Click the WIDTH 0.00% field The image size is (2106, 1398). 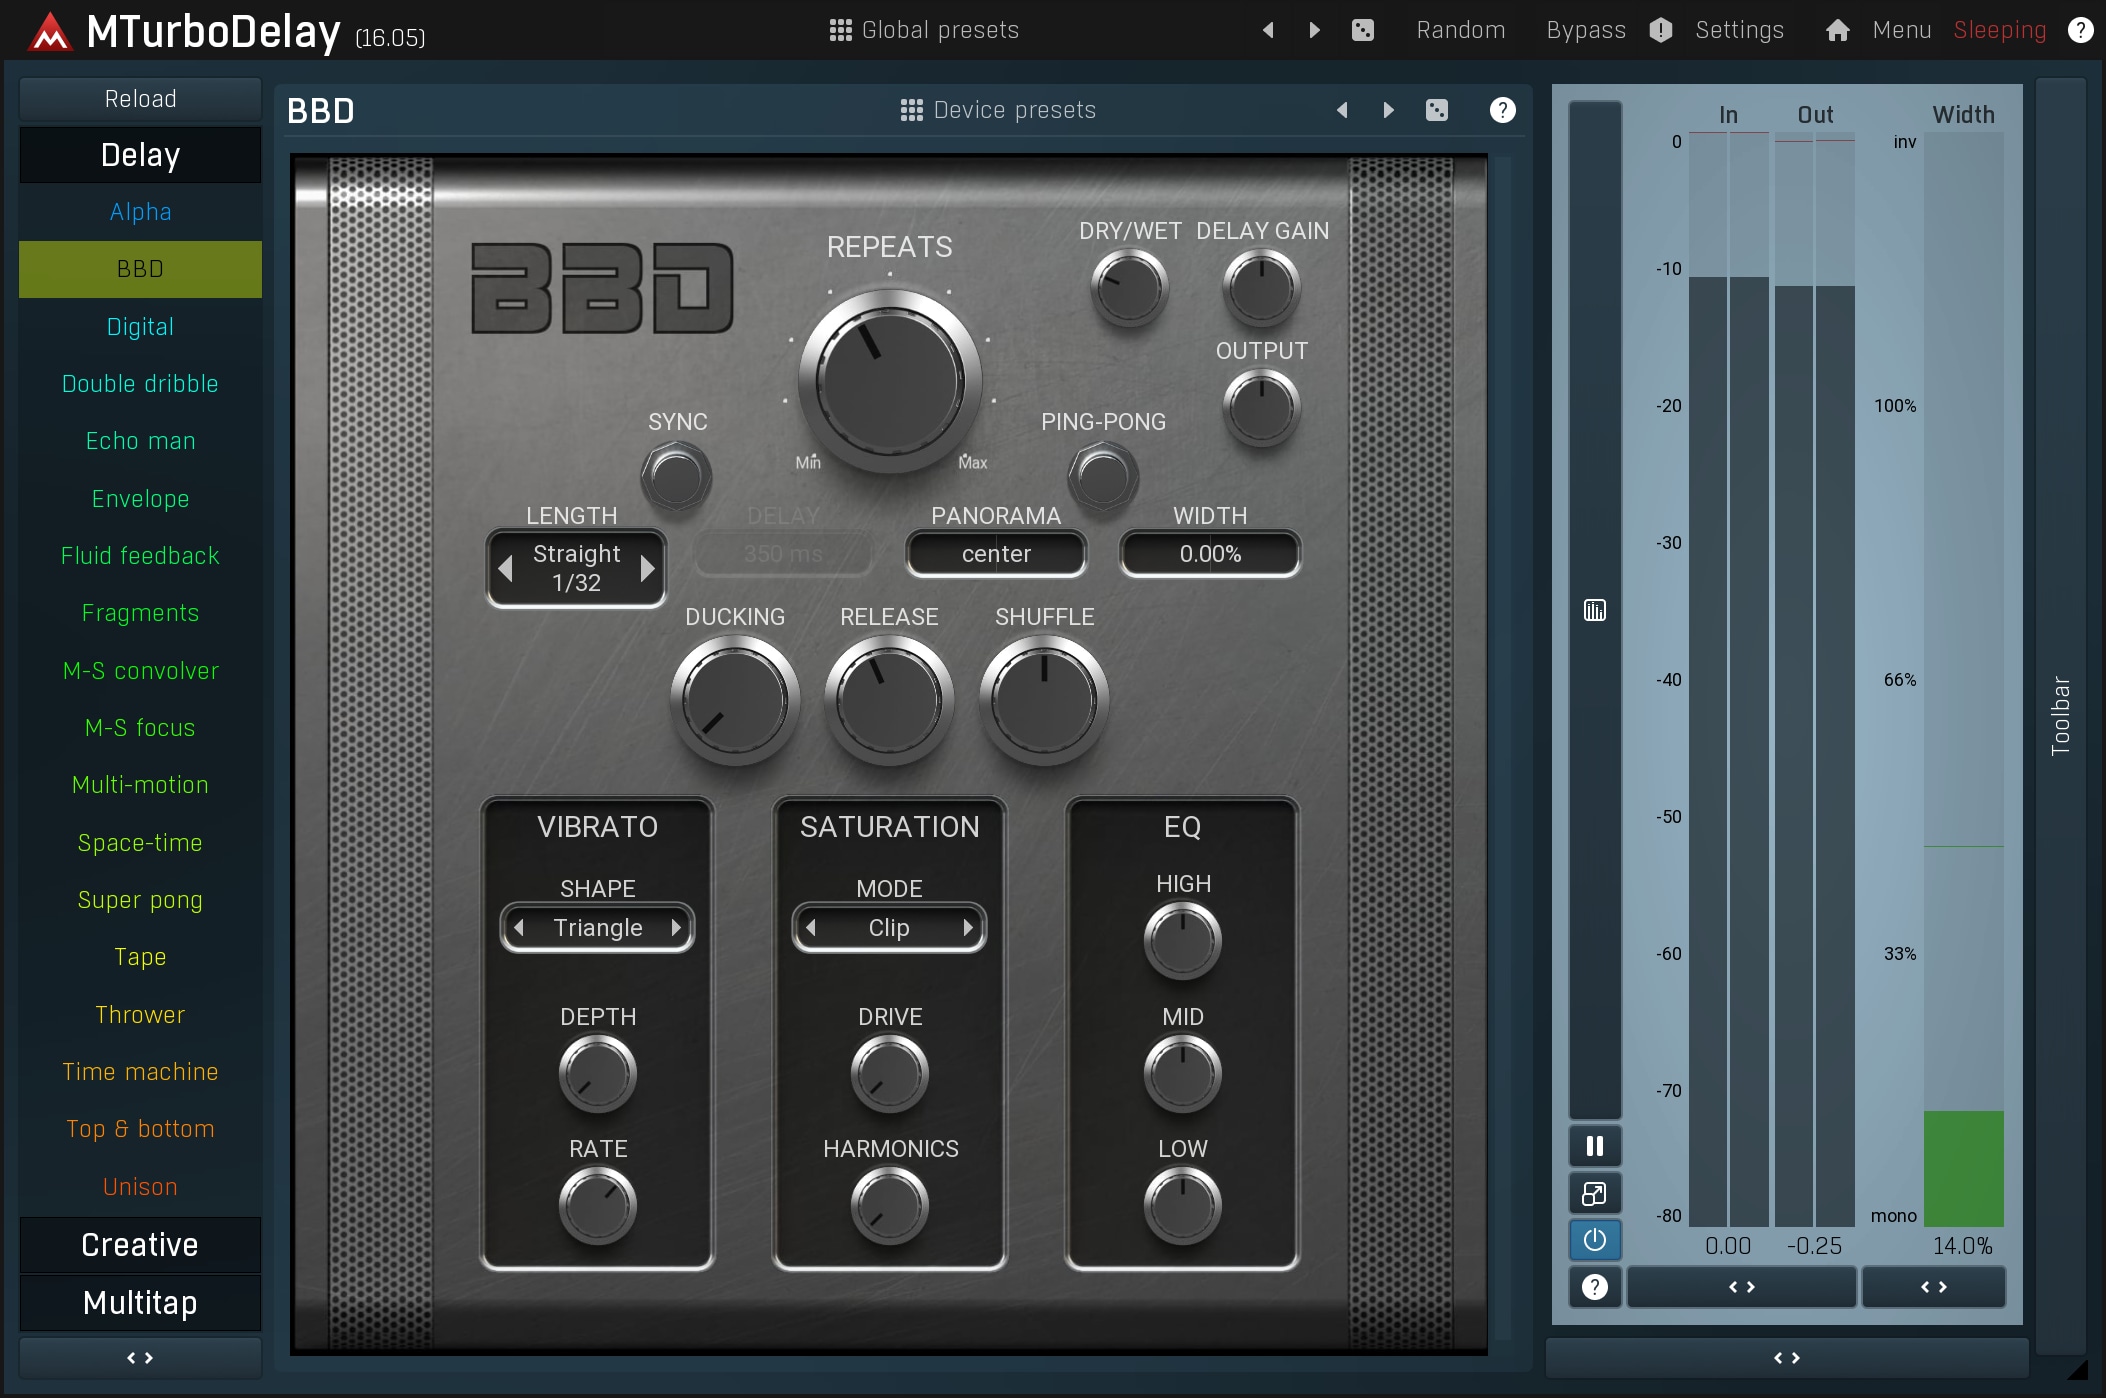(1210, 554)
